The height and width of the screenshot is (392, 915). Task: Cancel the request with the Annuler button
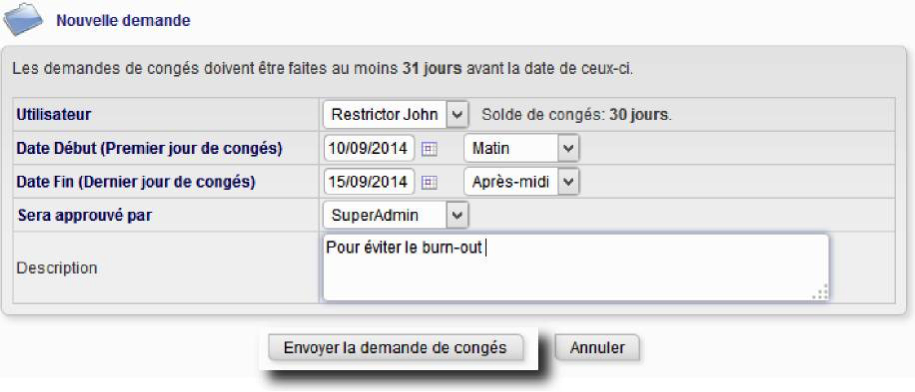pos(597,348)
